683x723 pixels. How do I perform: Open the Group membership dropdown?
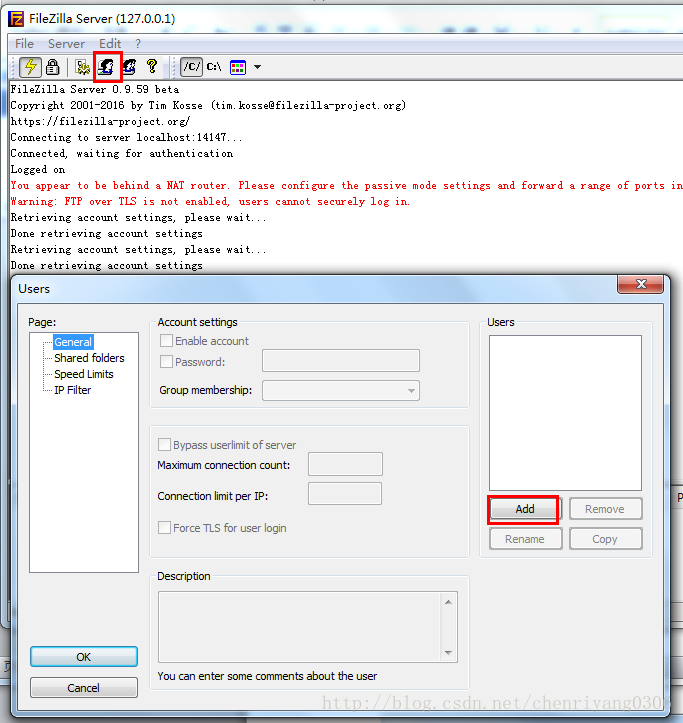(x=341, y=391)
